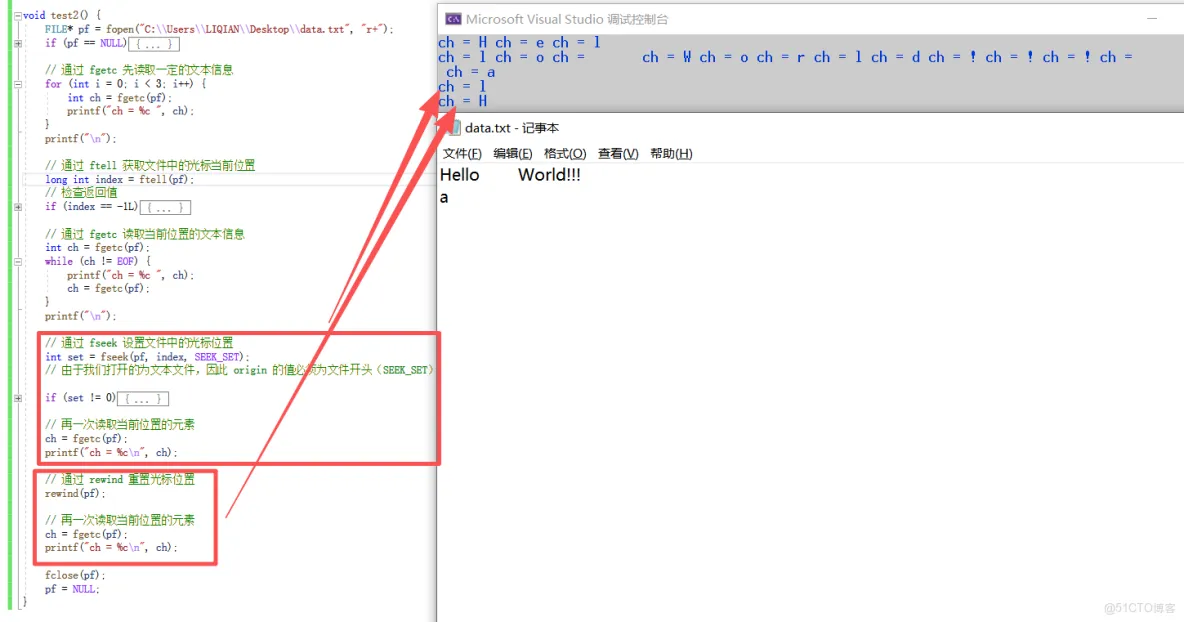The height and width of the screenshot is (622, 1184).
Task: Click the word 'Hello' in Notepad
Action: (x=460, y=175)
